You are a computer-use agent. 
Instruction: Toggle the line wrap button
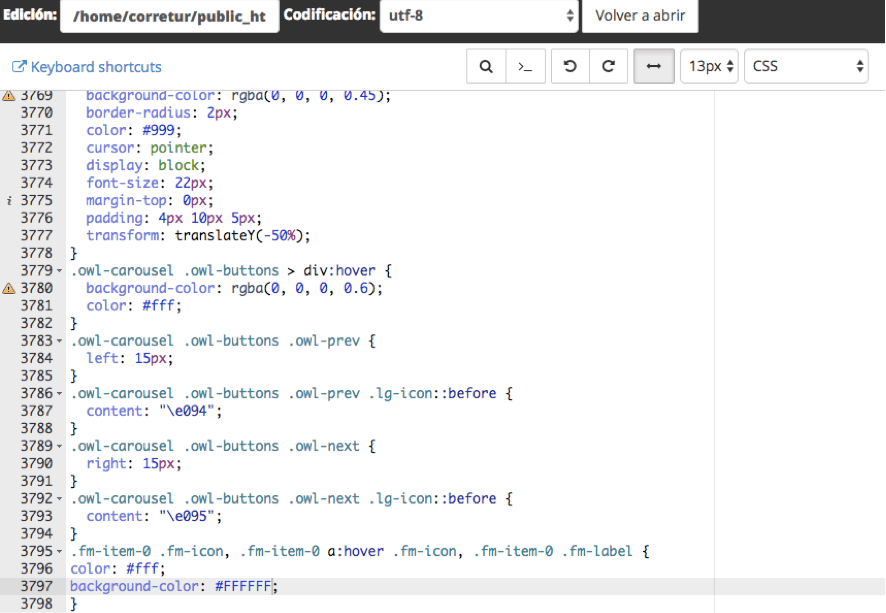(654, 67)
